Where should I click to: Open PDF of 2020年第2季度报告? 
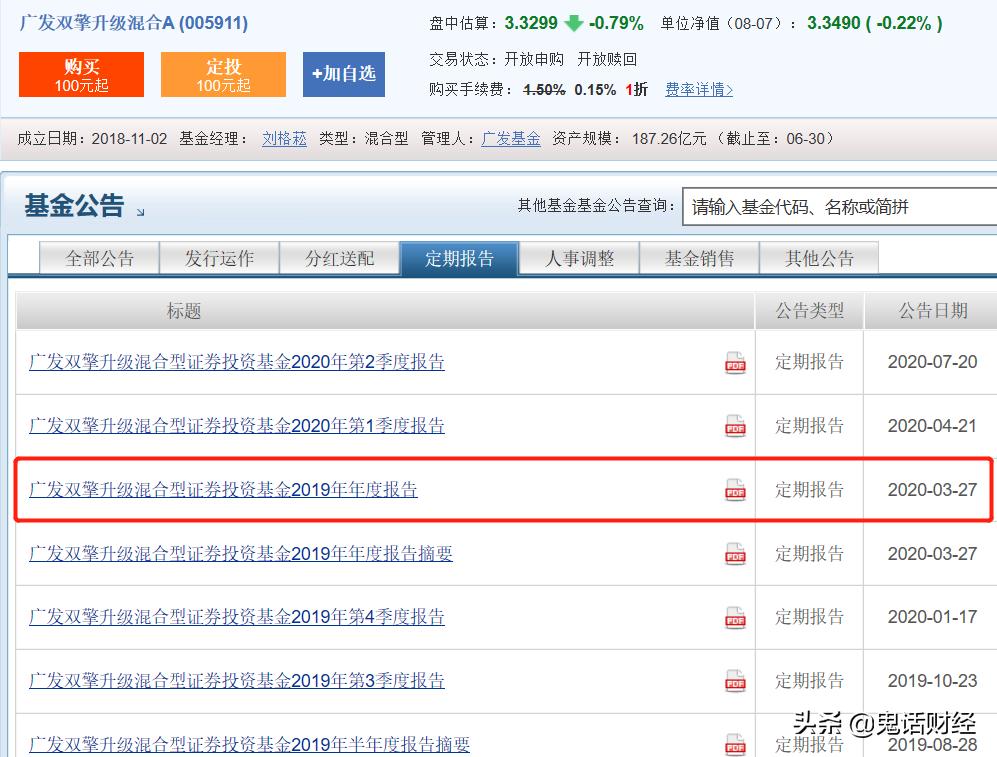(x=735, y=365)
